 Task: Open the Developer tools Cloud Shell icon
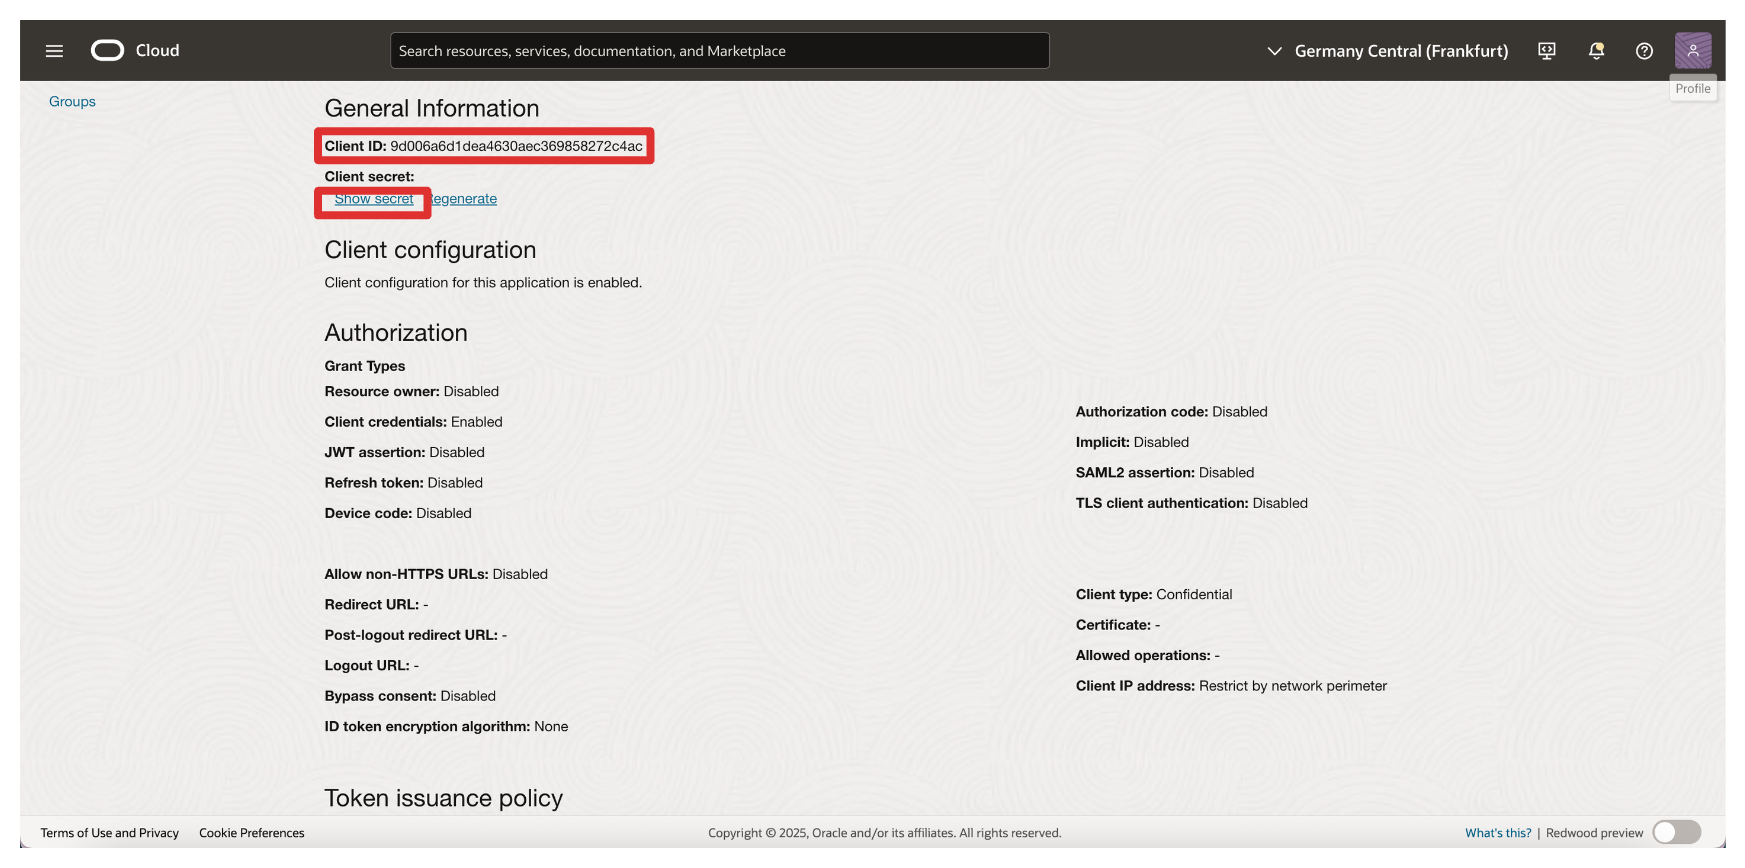1546,51
